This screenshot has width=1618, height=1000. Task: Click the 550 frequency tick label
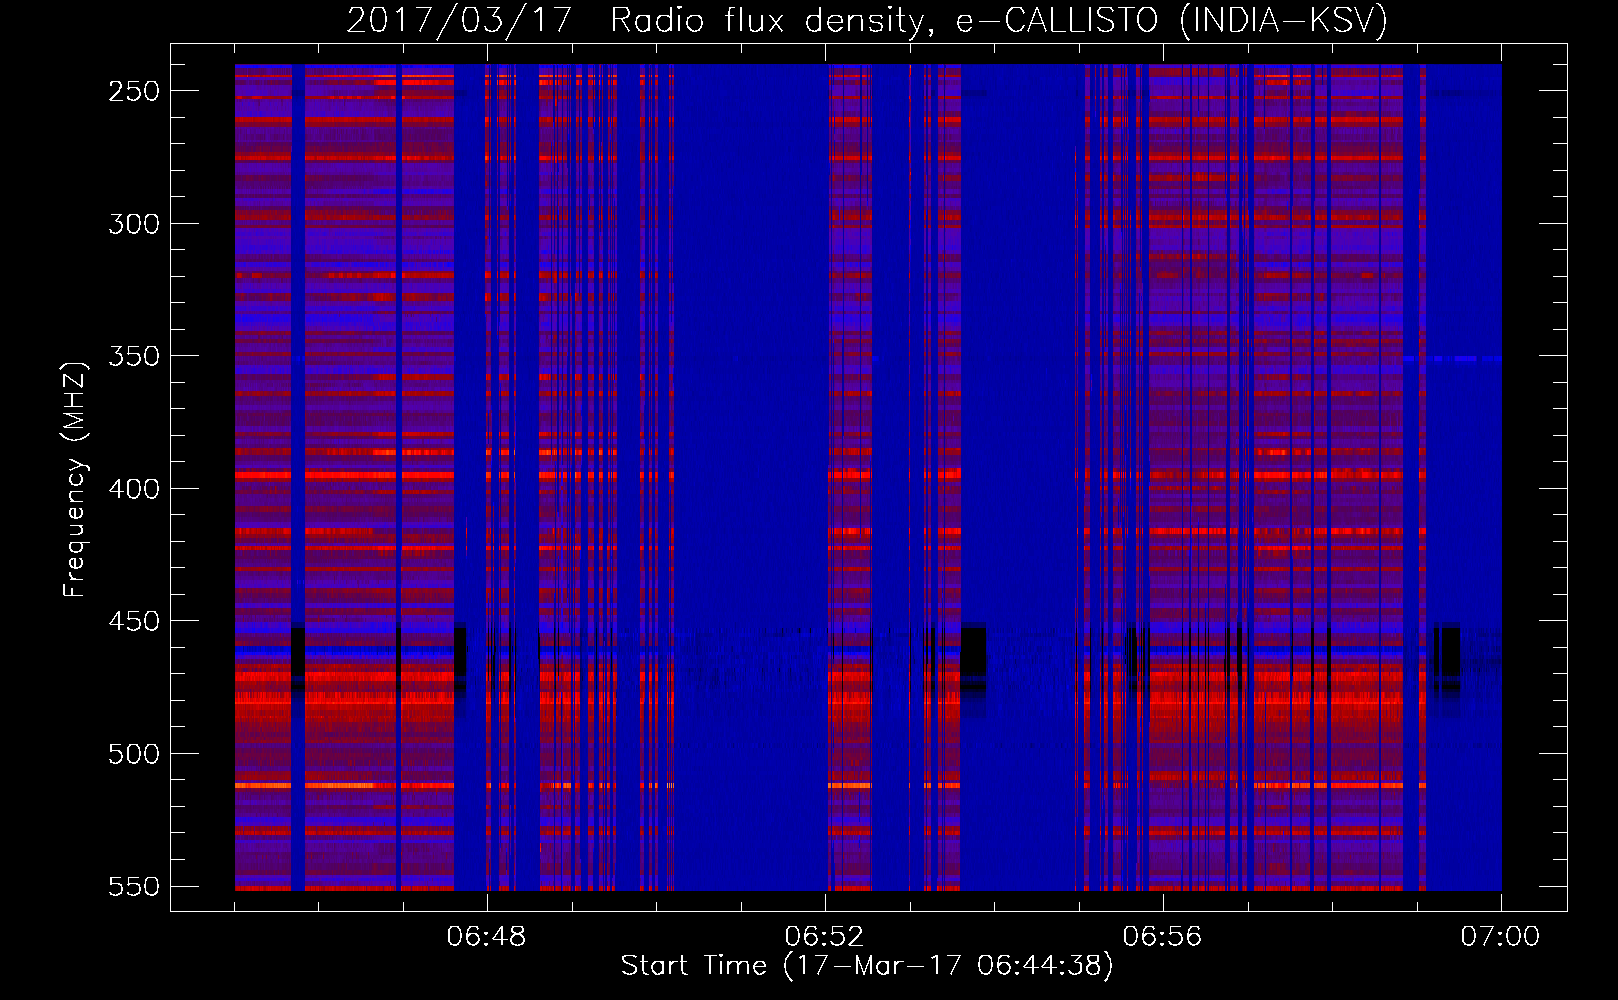point(134,887)
